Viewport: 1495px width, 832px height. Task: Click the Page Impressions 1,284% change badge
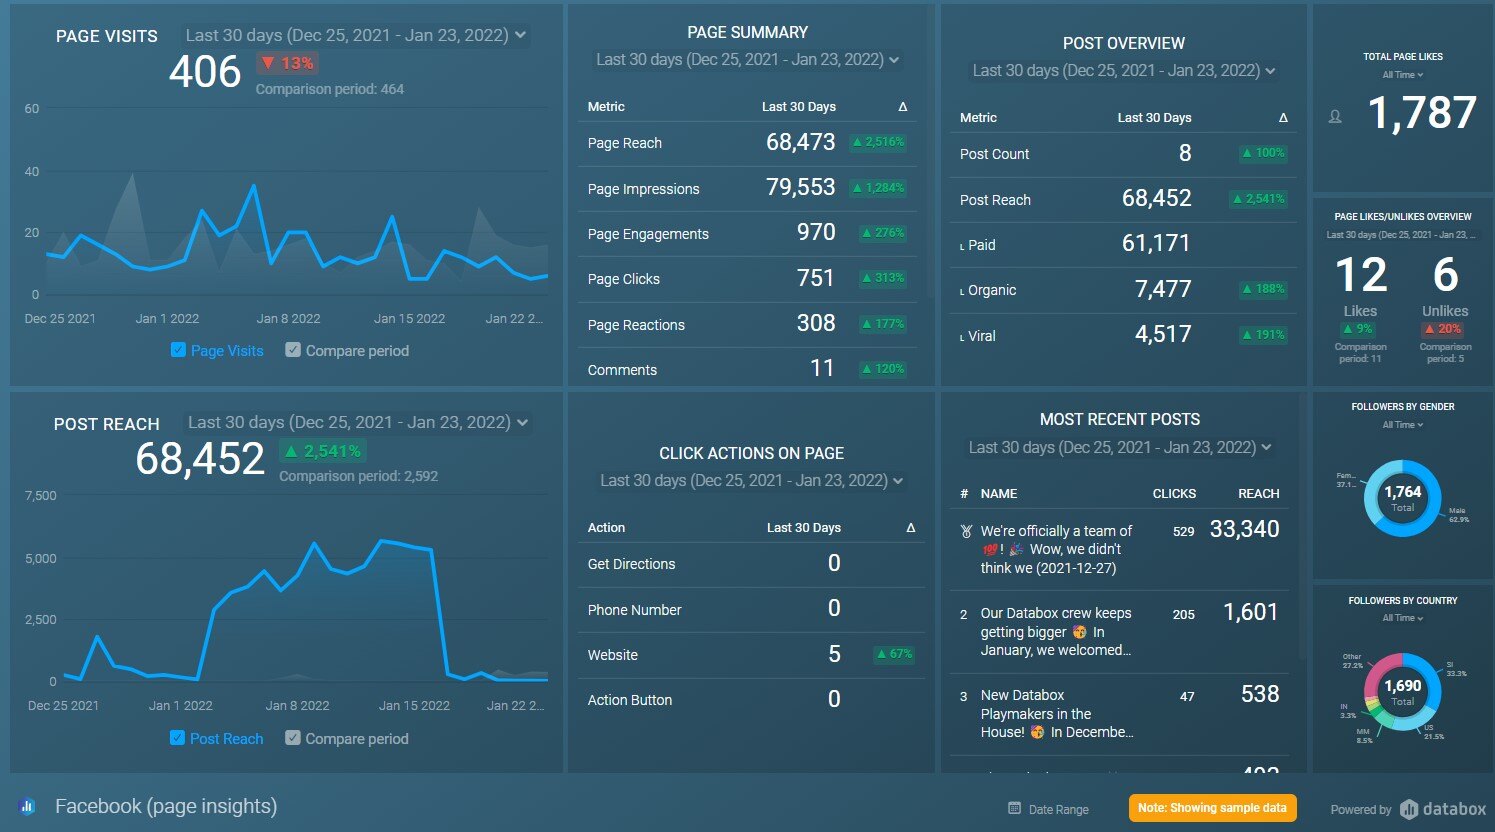click(879, 188)
